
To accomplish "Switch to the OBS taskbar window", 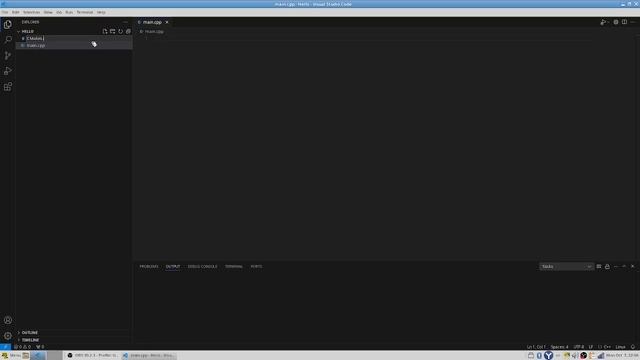I will point(92,356).
